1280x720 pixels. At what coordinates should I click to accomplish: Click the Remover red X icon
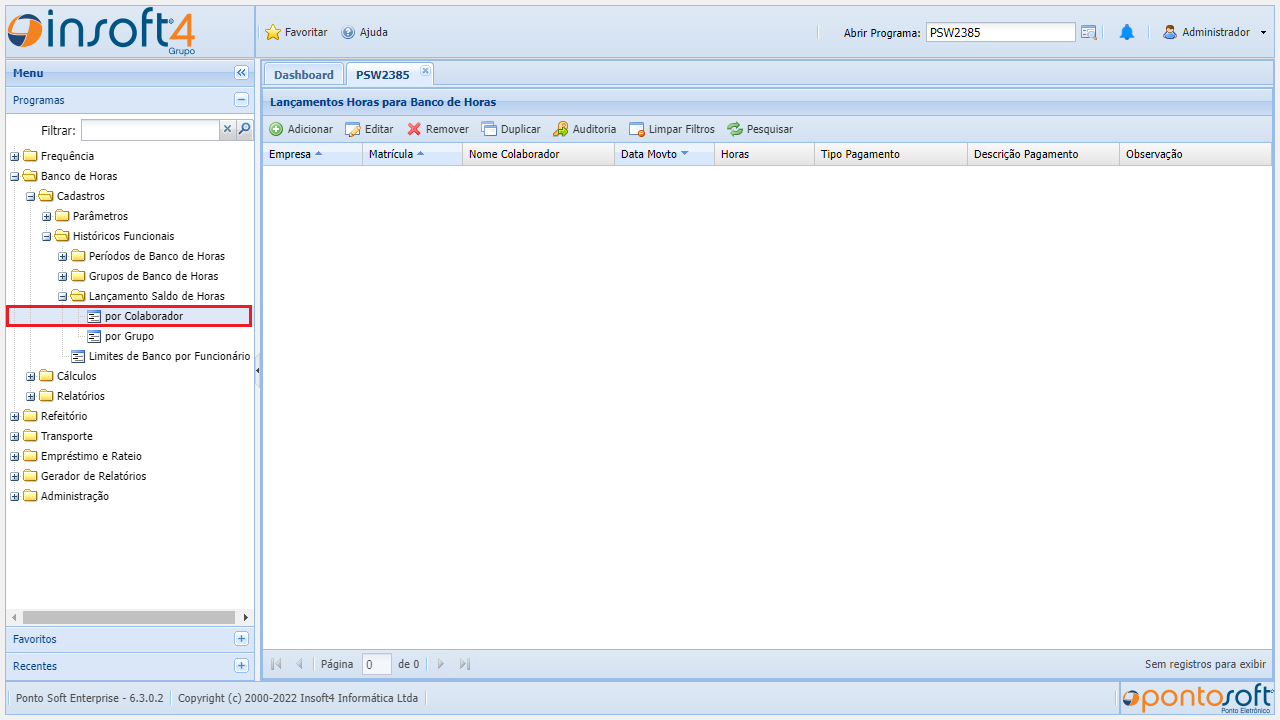414,129
